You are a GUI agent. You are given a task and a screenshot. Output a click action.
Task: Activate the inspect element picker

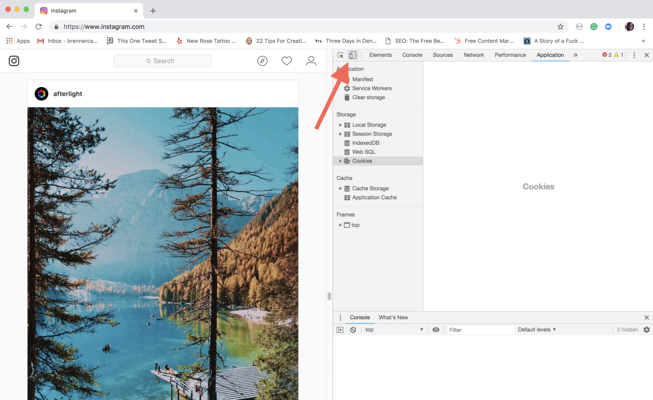pyautogui.click(x=341, y=55)
